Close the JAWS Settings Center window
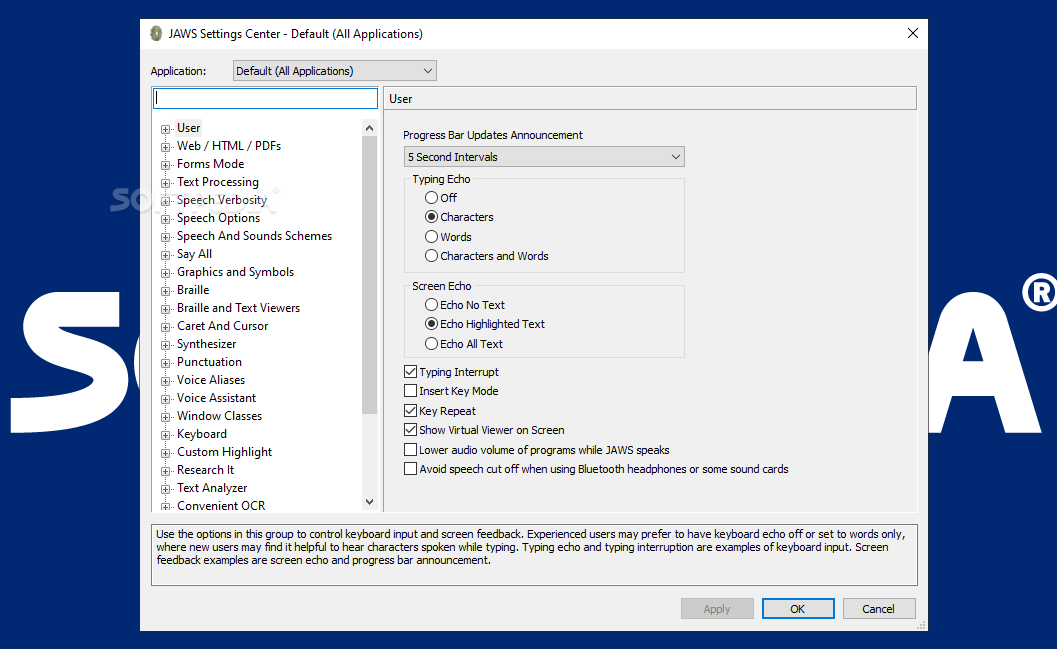The image size is (1057, 649). click(x=913, y=33)
